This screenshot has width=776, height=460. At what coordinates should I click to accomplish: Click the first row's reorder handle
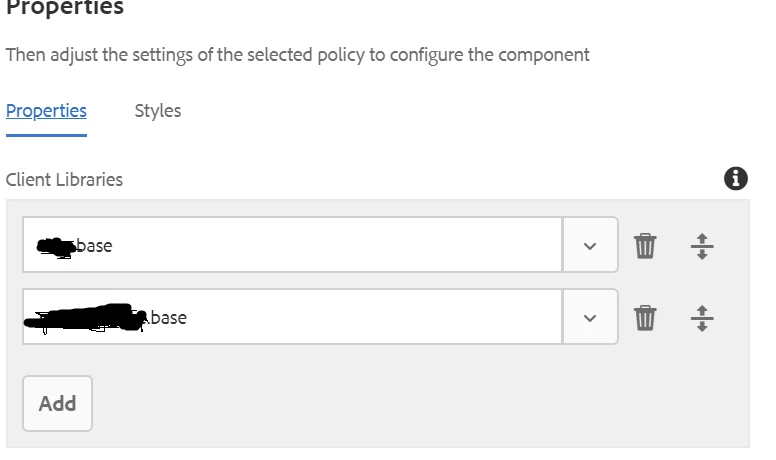point(702,245)
